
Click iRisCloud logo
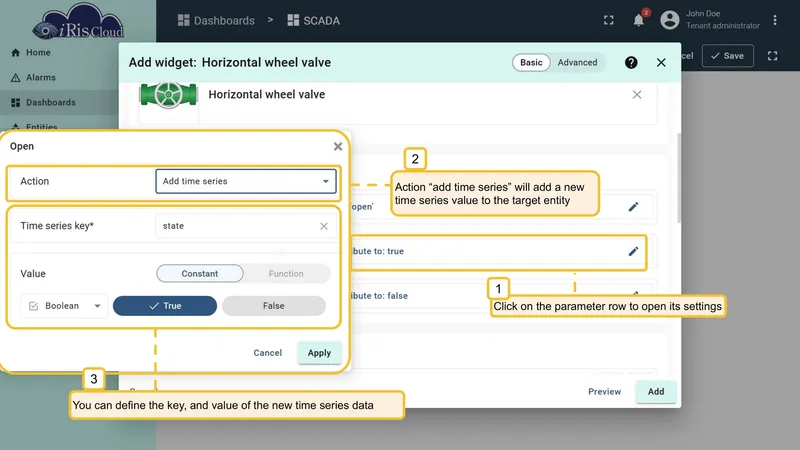[78, 23]
